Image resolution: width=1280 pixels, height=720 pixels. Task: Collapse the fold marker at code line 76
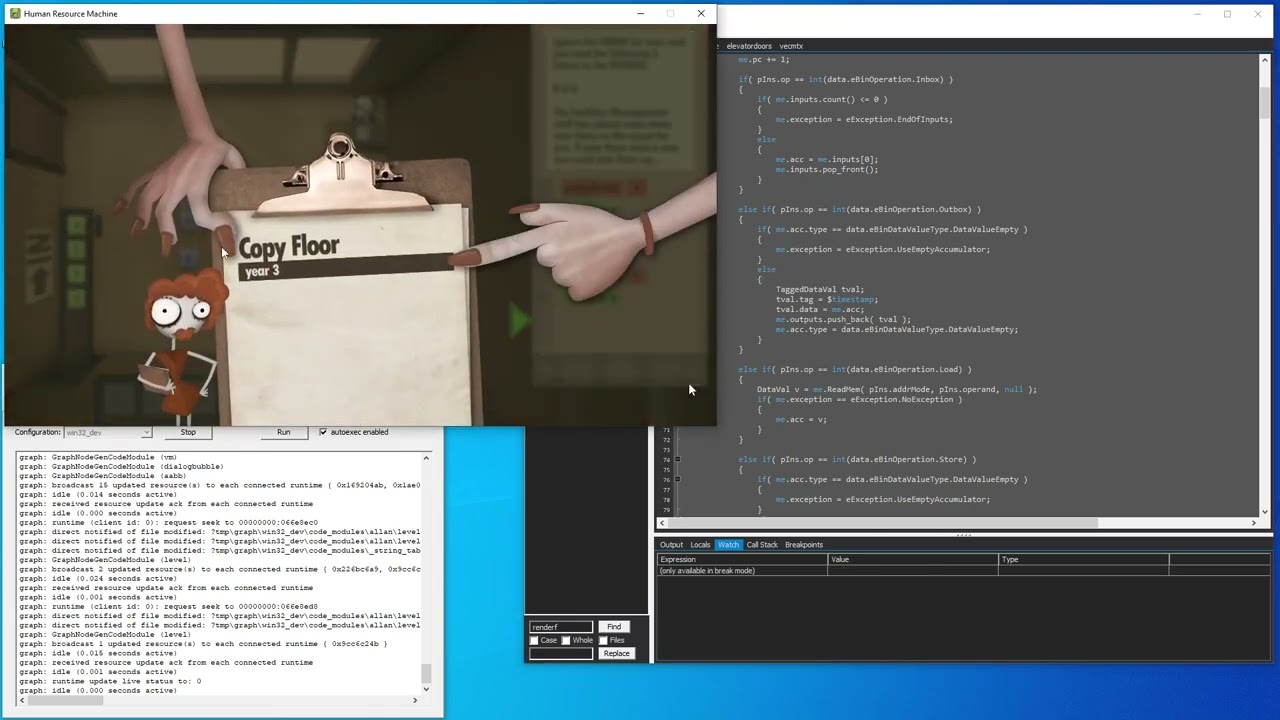(677, 480)
